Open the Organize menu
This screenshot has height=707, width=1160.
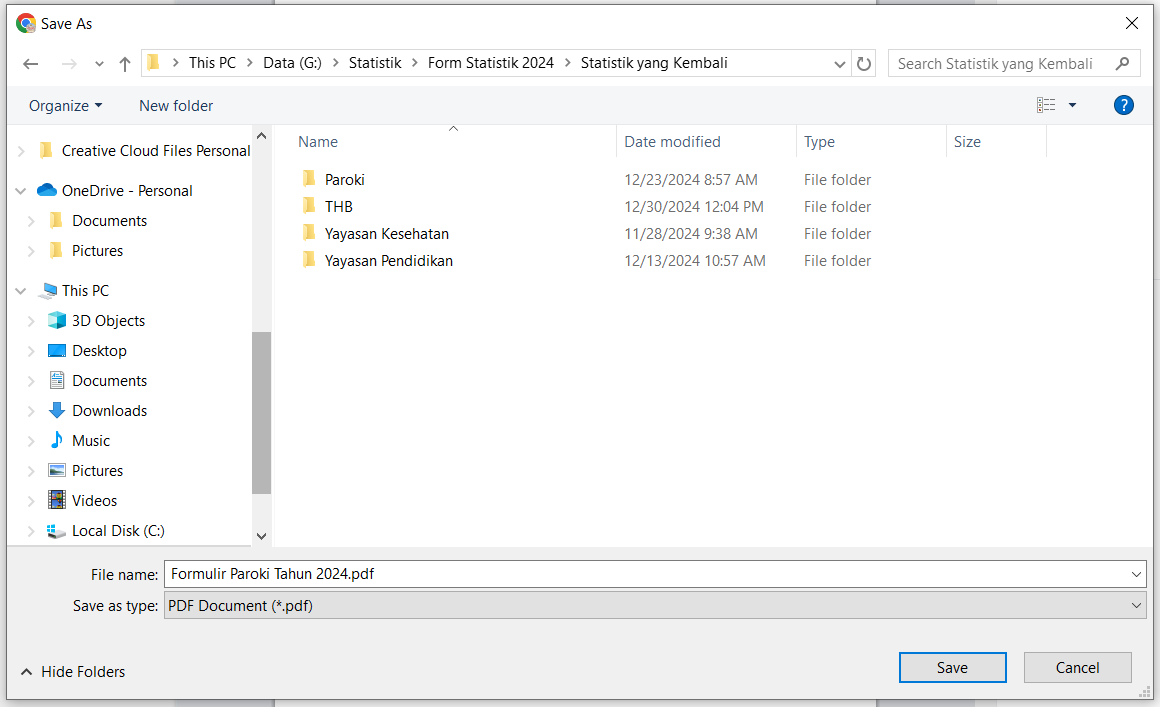click(x=65, y=106)
